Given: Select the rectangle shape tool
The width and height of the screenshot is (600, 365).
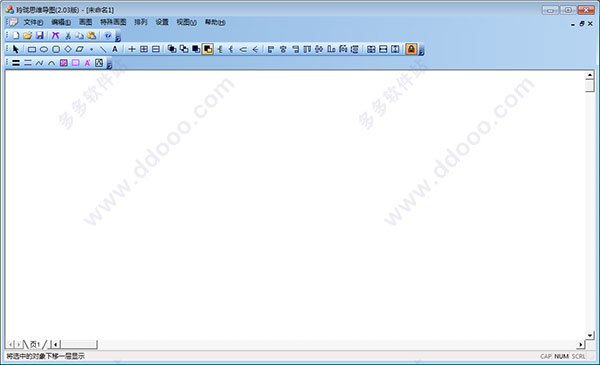Looking at the screenshot, I should pos(32,49).
